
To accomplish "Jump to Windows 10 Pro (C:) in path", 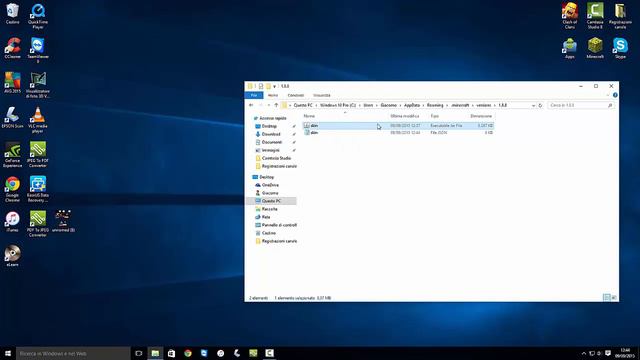I will pyautogui.click(x=338, y=105).
